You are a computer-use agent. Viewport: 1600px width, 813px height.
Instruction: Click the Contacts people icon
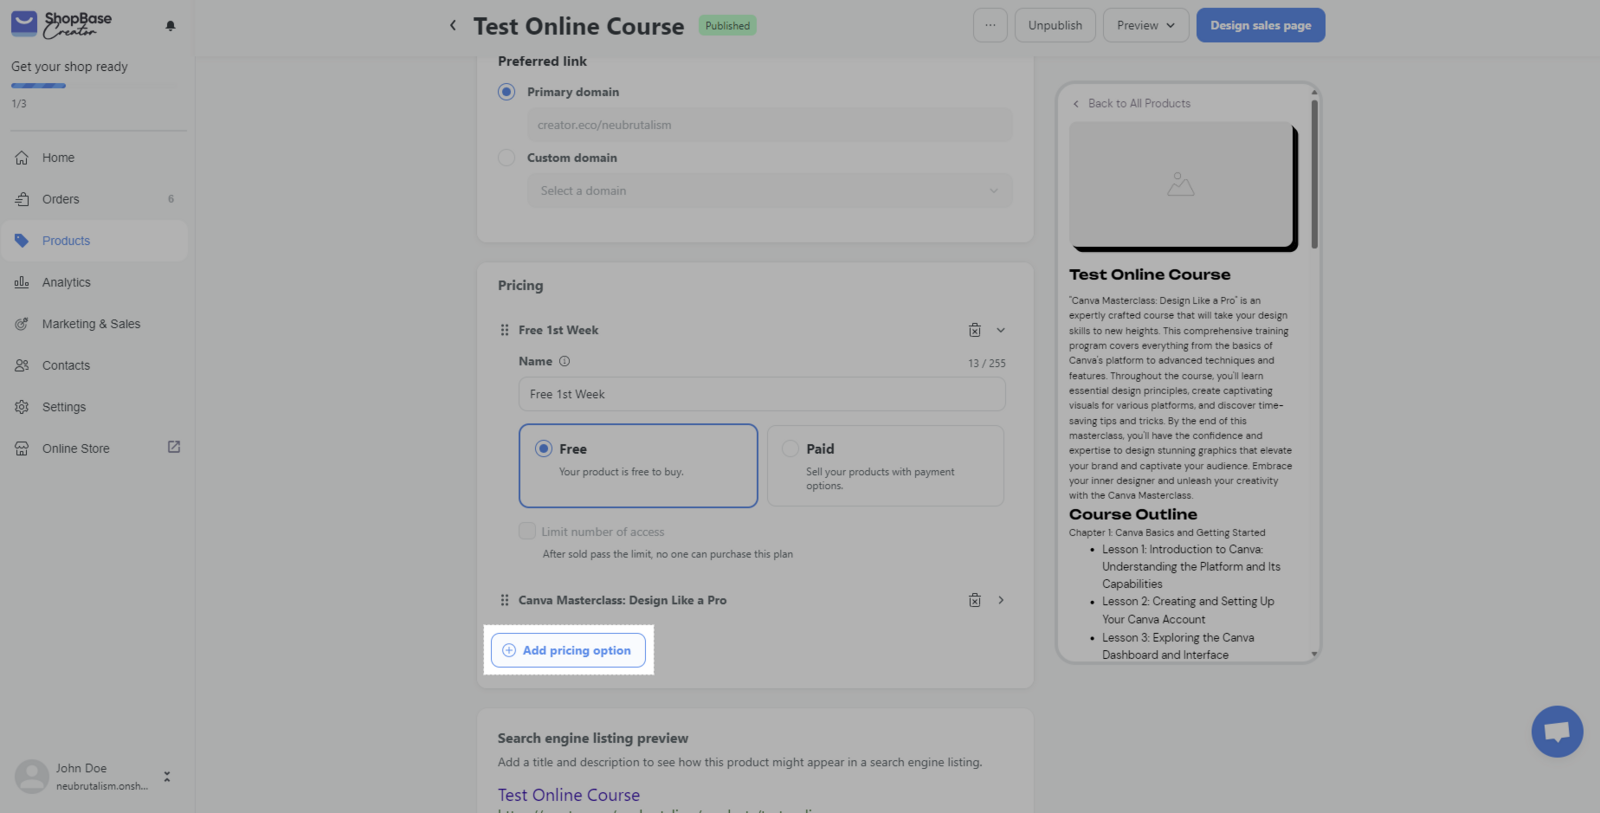tap(22, 366)
